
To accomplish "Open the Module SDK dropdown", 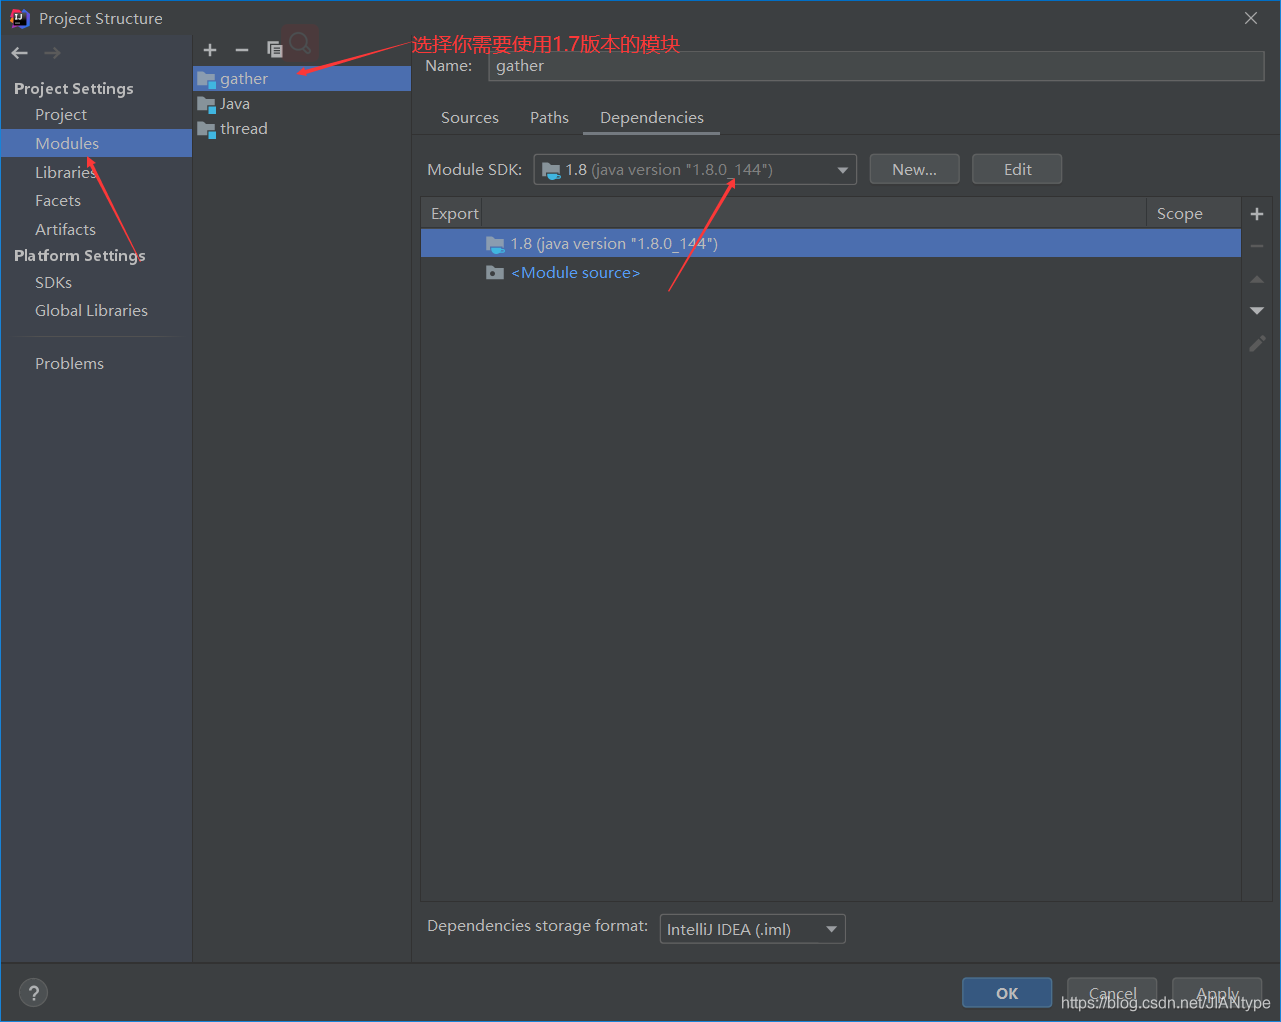I will click(695, 170).
